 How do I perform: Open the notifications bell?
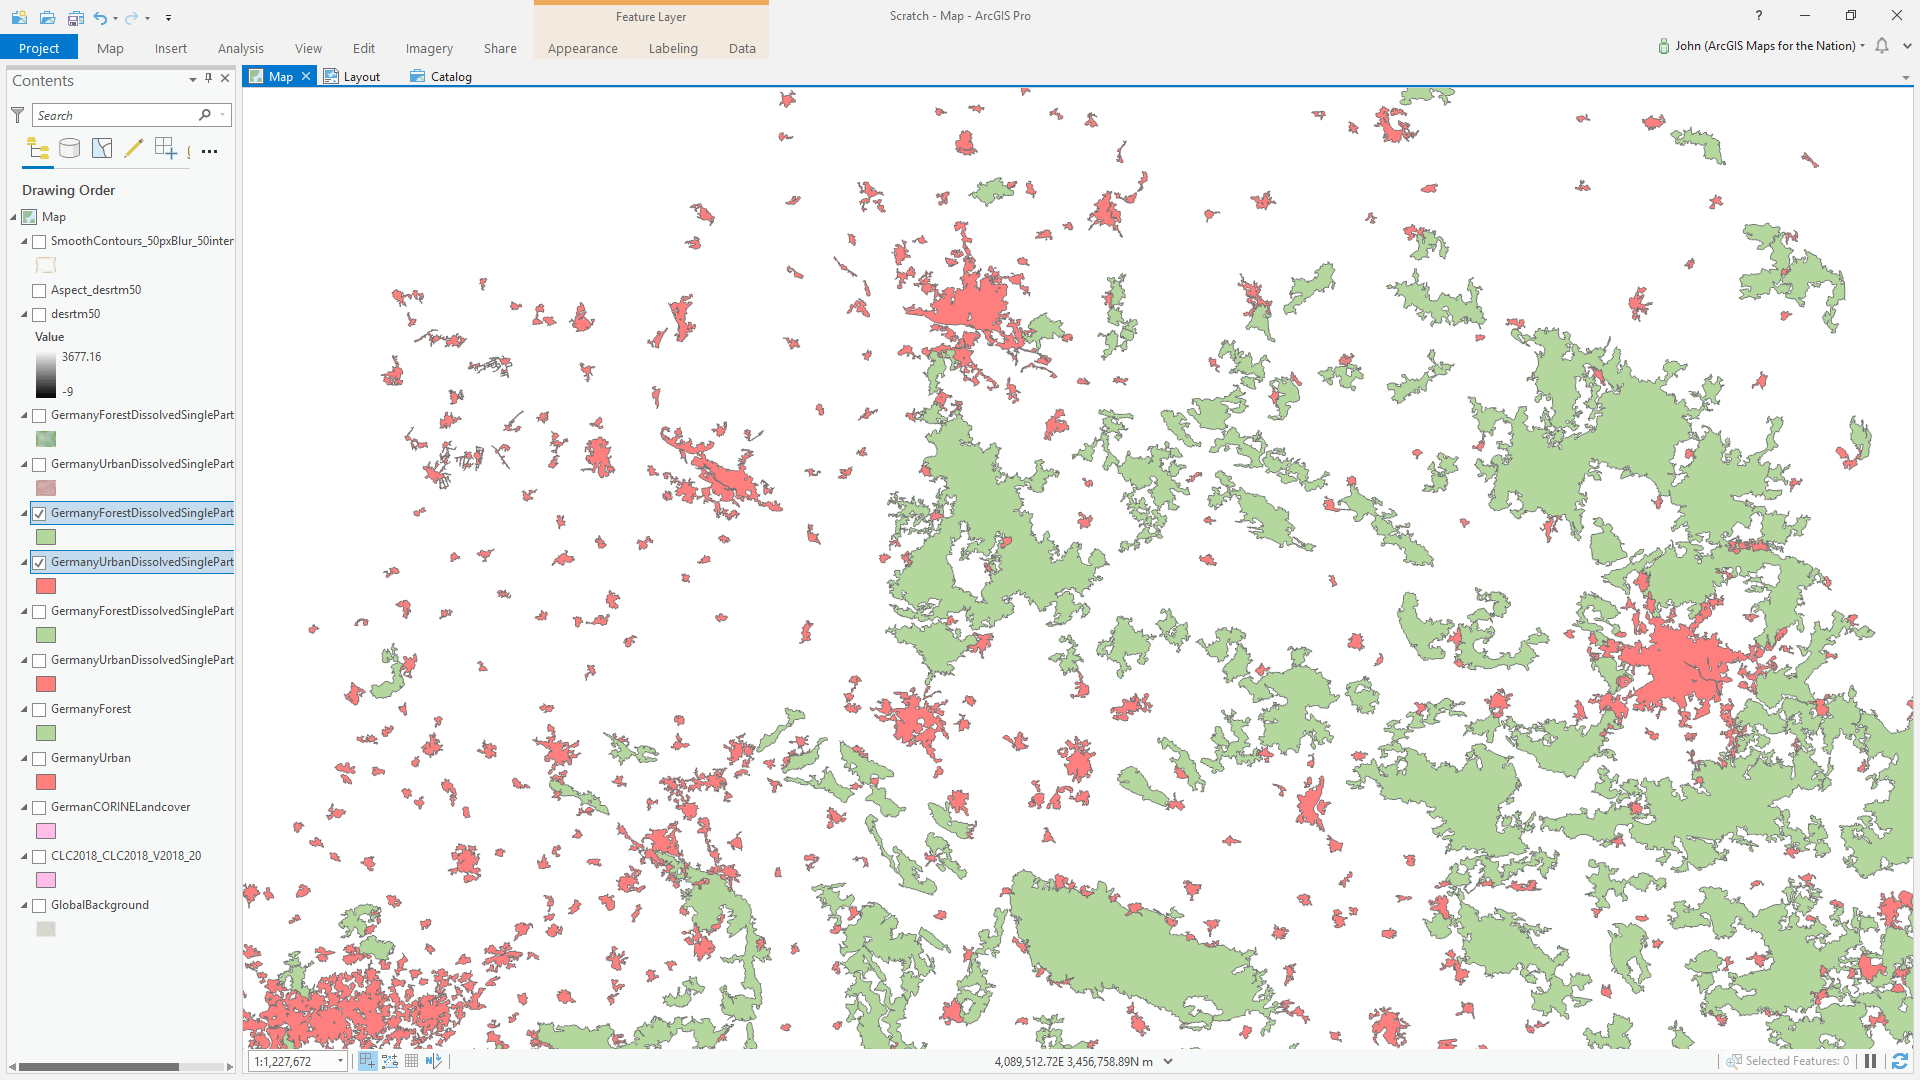[1882, 46]
